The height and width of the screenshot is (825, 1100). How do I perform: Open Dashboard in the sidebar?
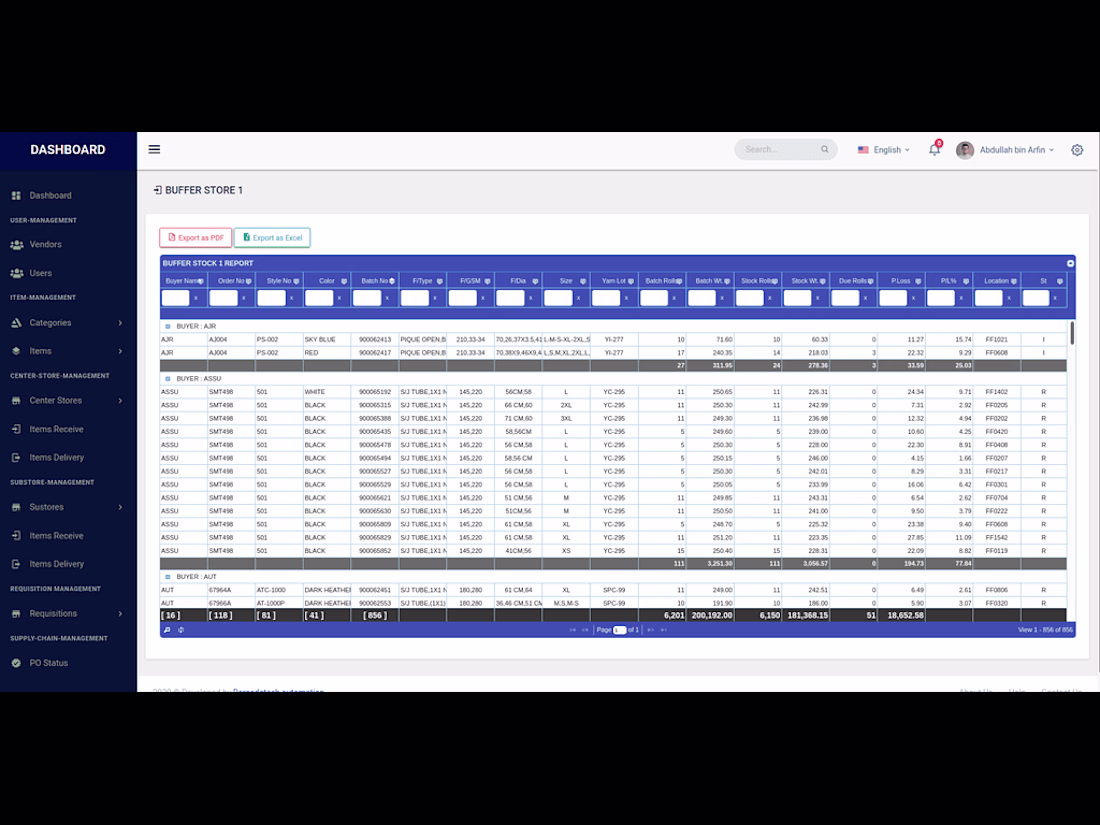[x=51, y=195]
